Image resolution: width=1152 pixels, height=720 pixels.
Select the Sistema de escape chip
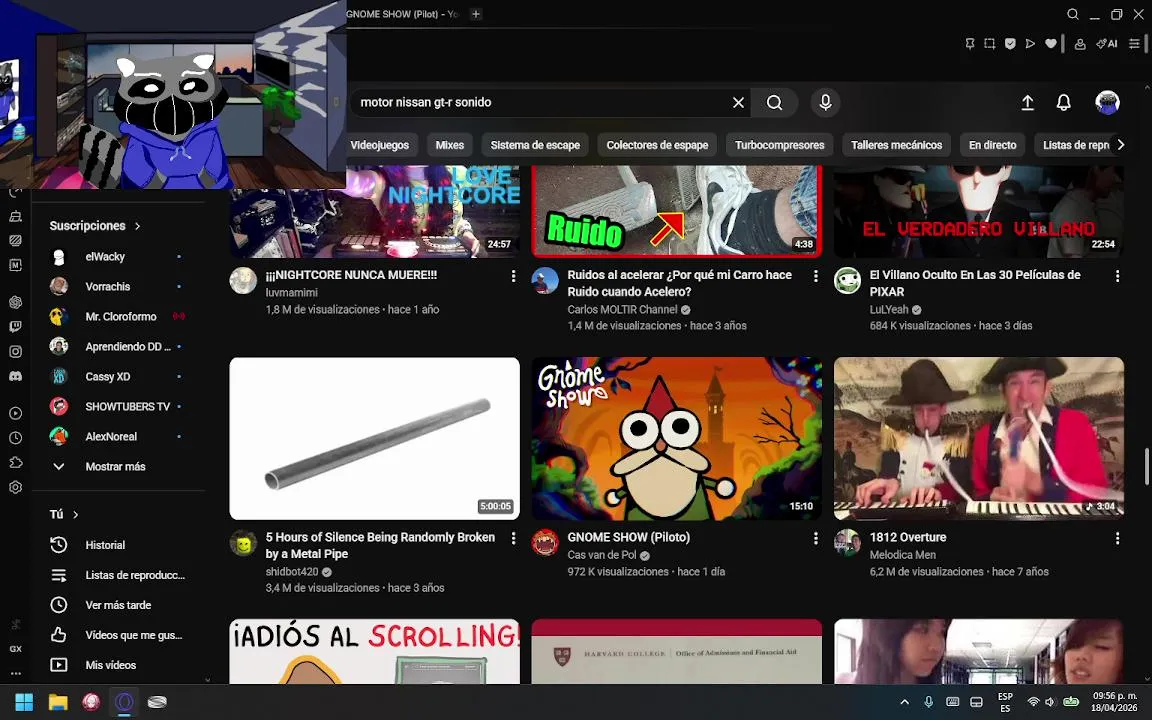pos(535,145)
